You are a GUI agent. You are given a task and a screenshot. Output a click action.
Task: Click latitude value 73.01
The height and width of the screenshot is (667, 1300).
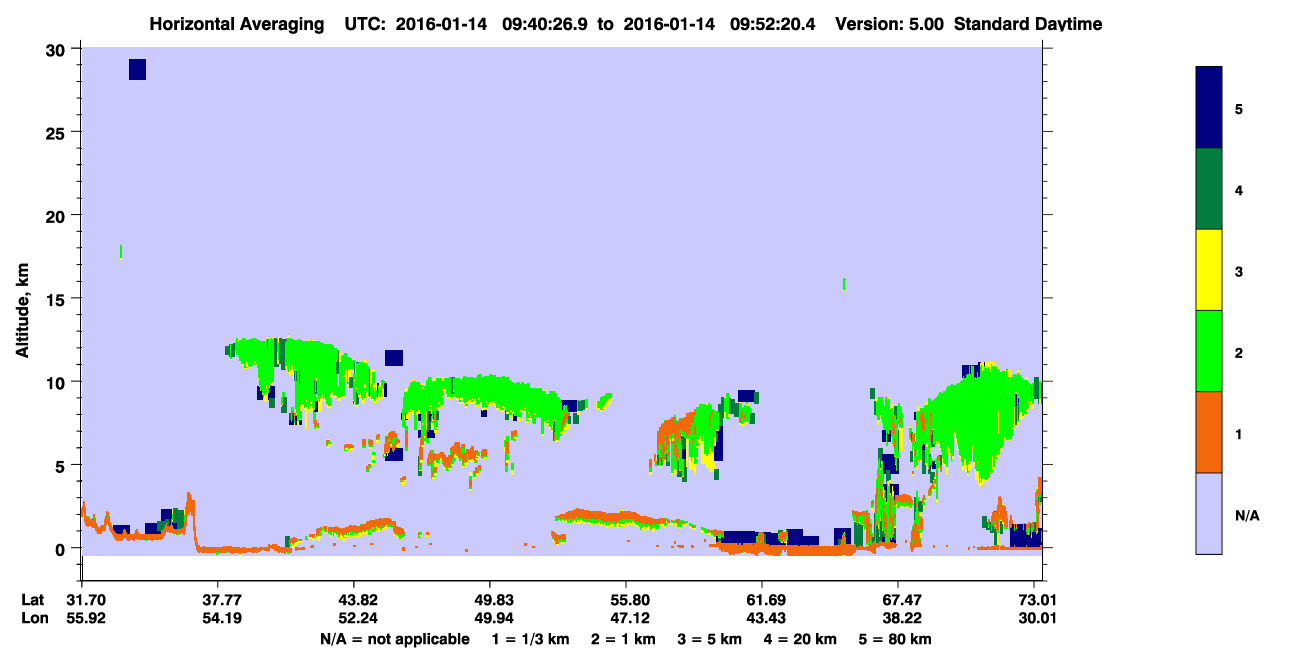pos(1038,599)
